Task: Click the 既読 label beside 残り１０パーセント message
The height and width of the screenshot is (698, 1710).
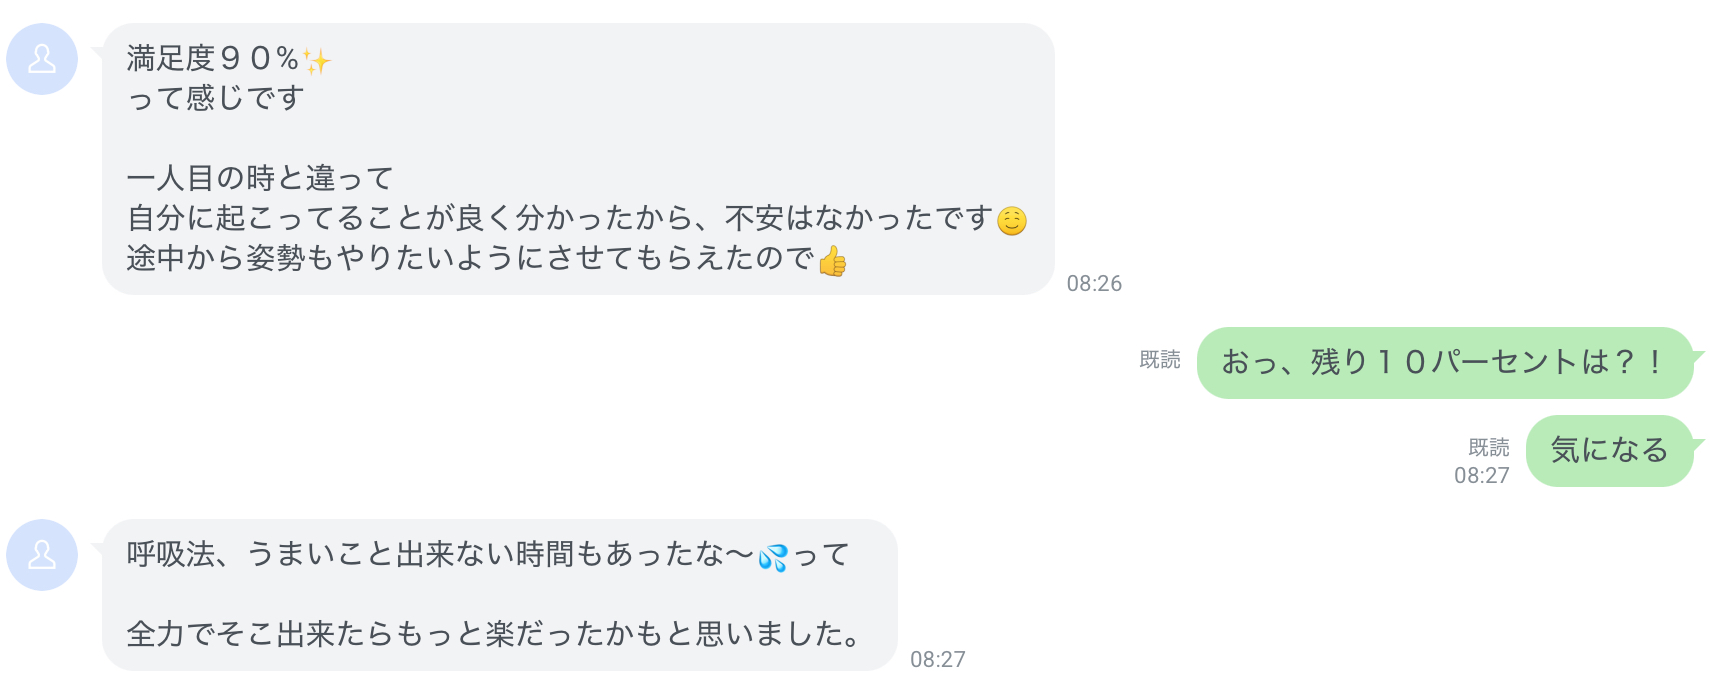Action: click(1160, 360)
